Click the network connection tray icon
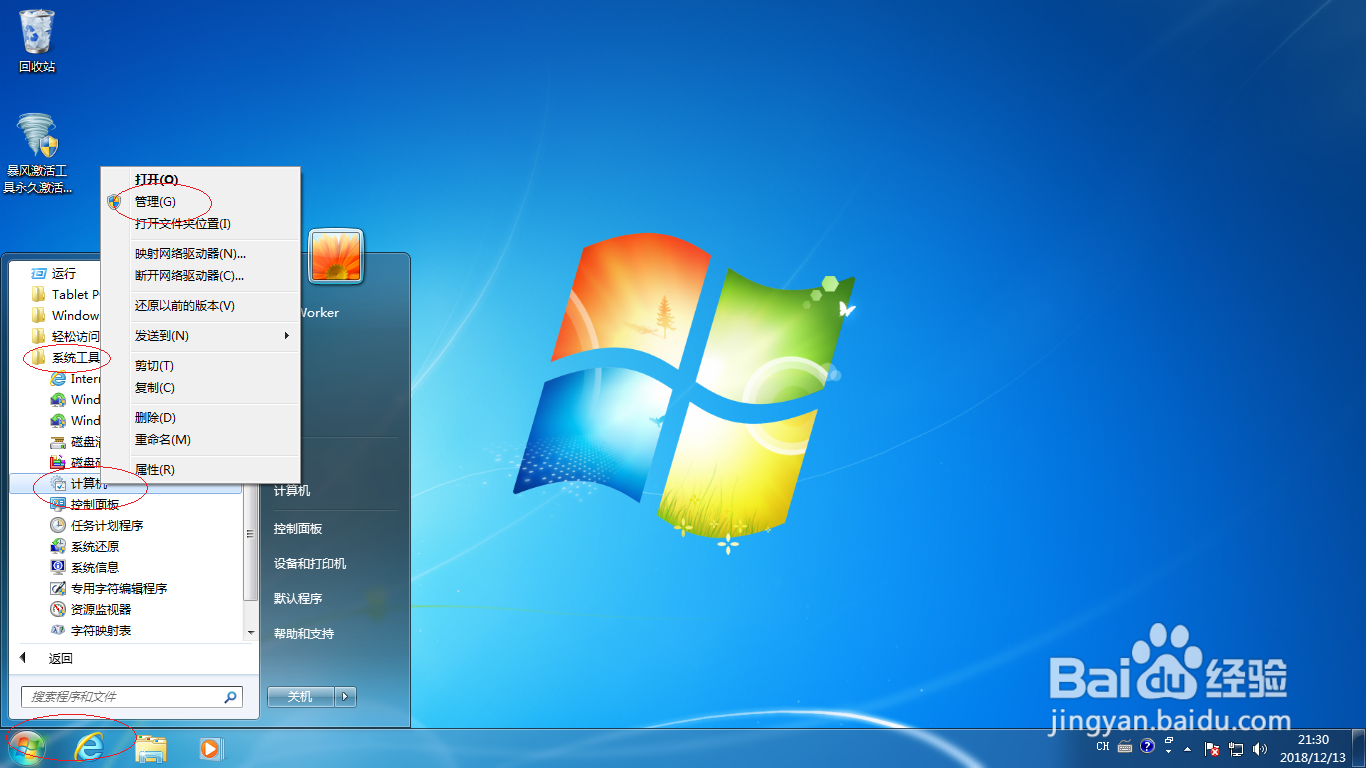The height and width of the screenshot is (768, 1366). pyautogui.click(x=1236, y=748)
